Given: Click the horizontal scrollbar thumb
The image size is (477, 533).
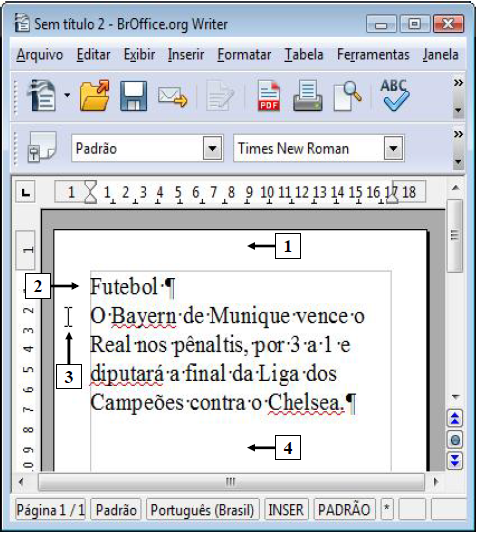Looking at the screenshot, I should [231, 482].
